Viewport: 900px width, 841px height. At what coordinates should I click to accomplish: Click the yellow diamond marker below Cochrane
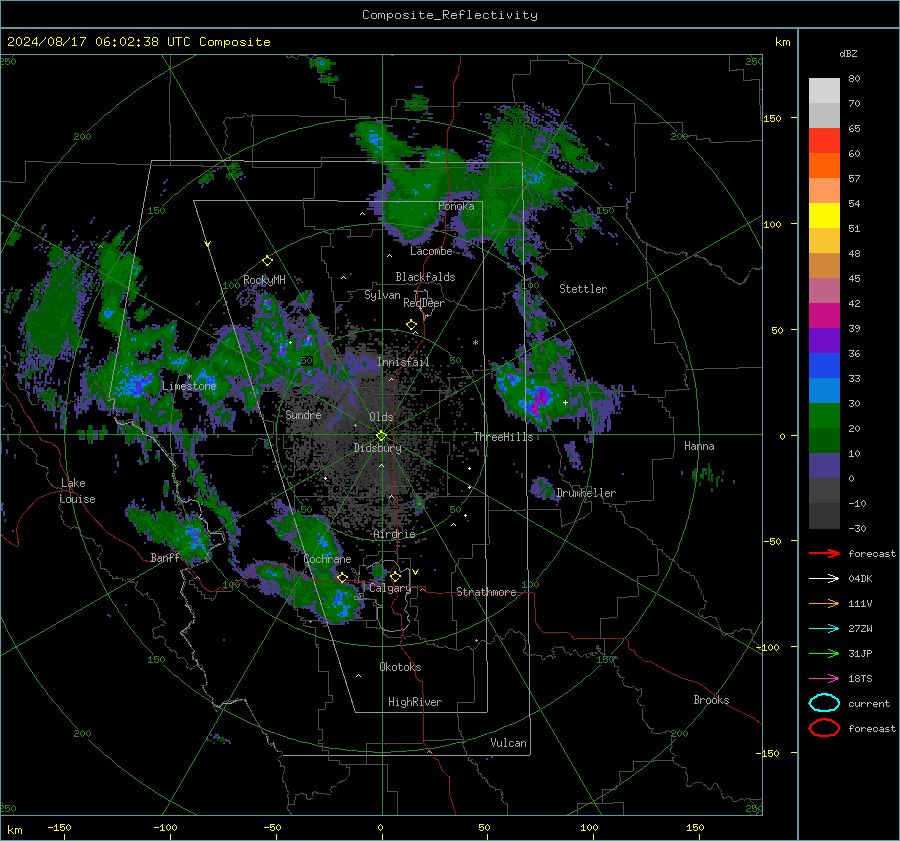(343, 577)
